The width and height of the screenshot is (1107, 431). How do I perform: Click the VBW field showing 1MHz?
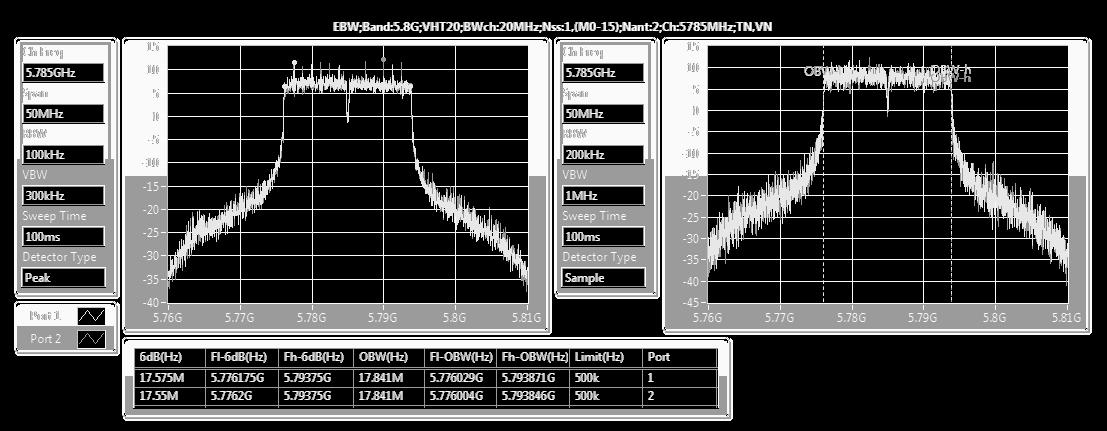604,195
